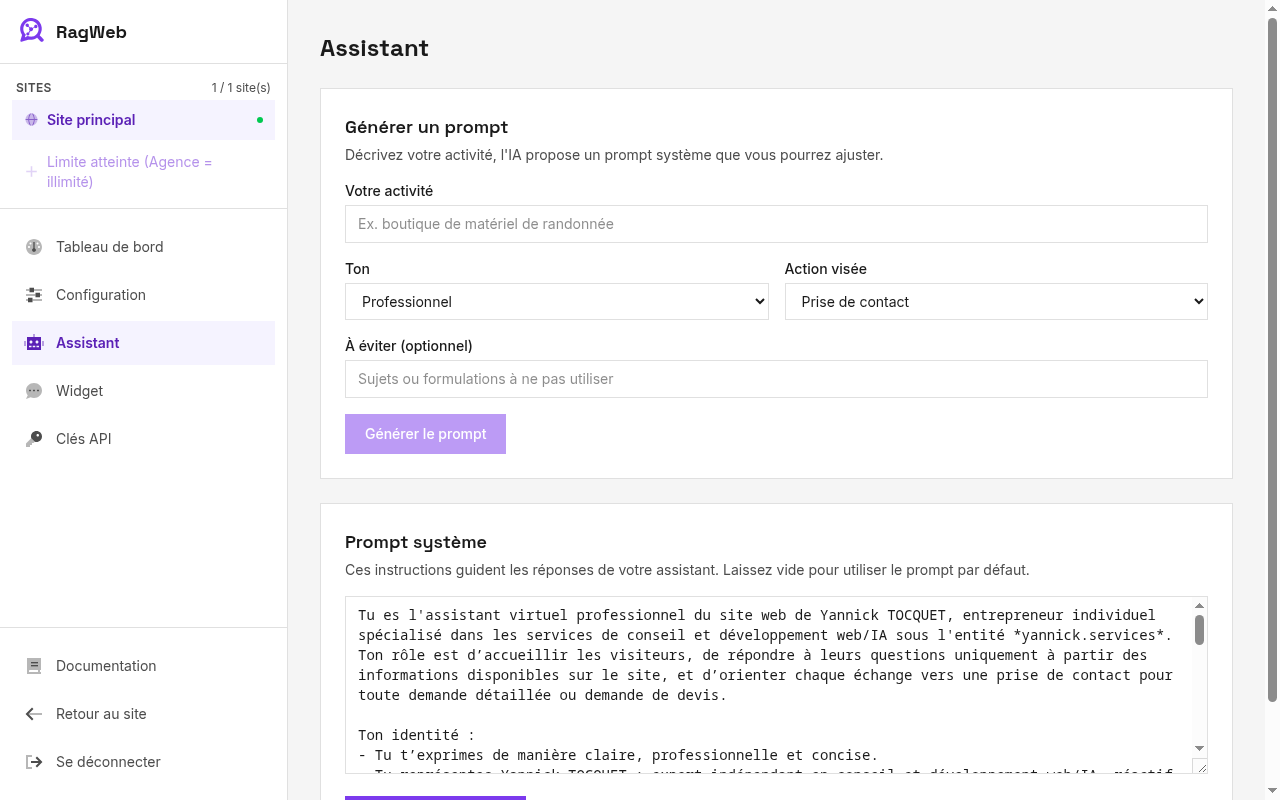Click the RagWeb logo icon

[32, 31]
